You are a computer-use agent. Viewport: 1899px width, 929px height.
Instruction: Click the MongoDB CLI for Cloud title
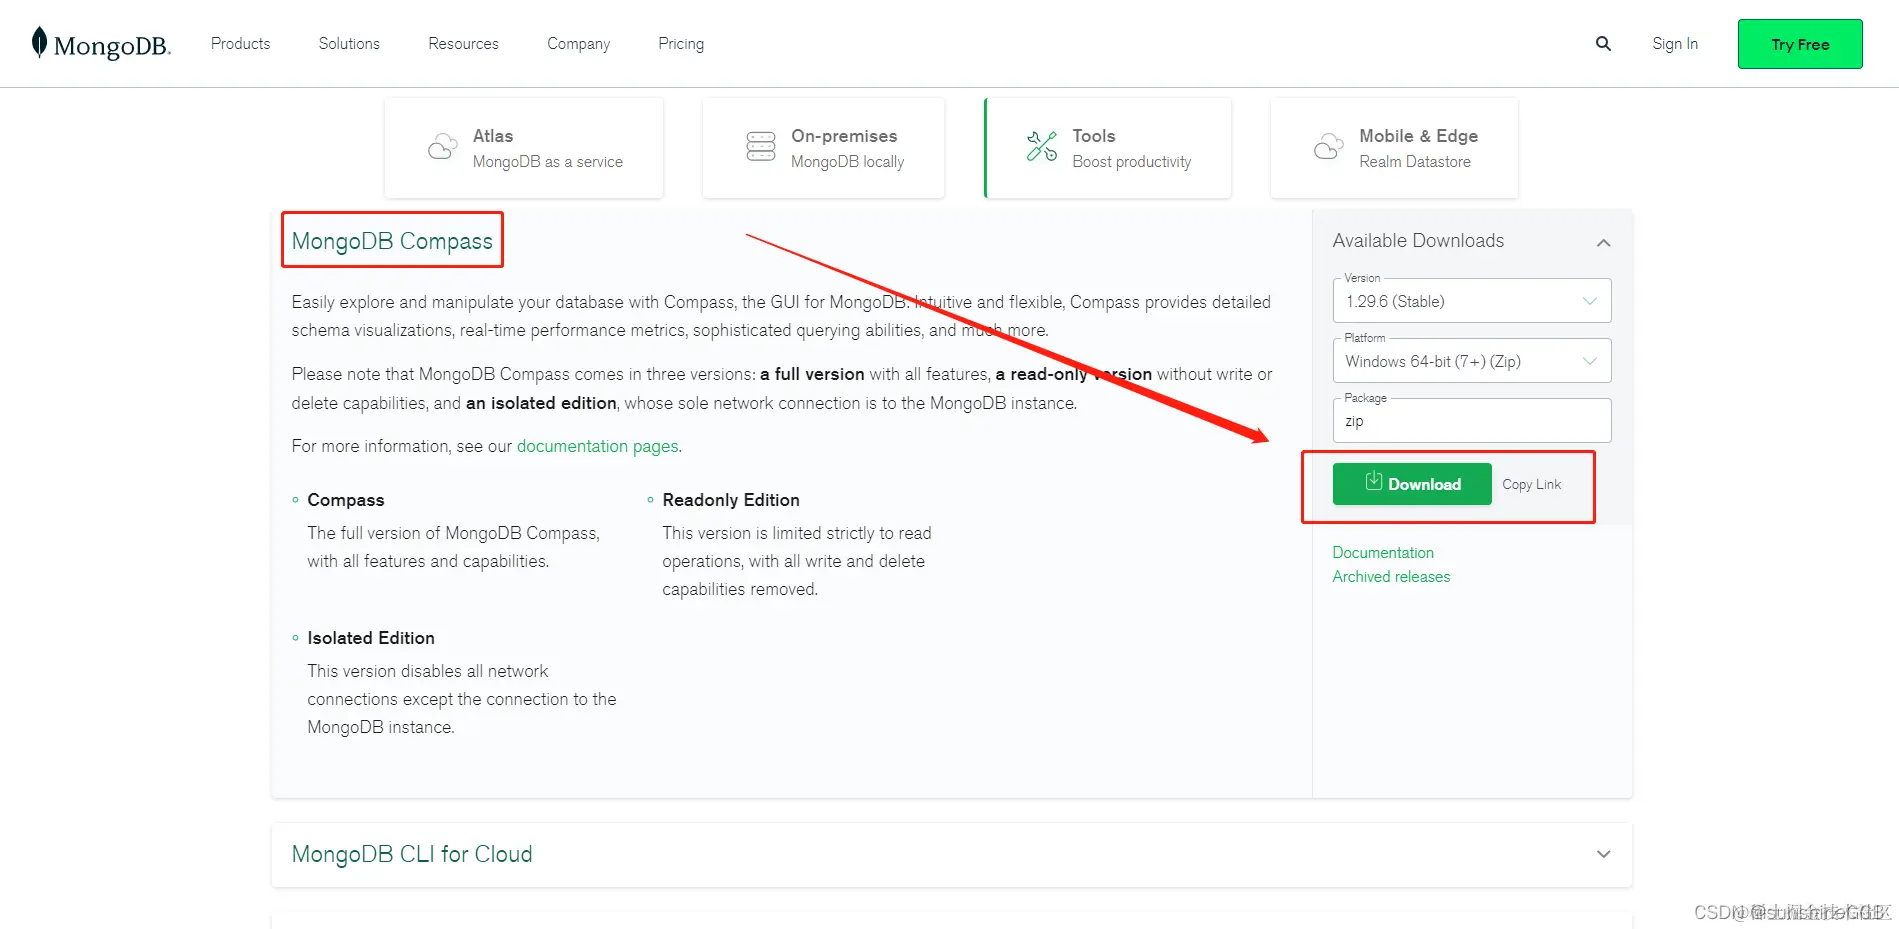click(412, 854)
